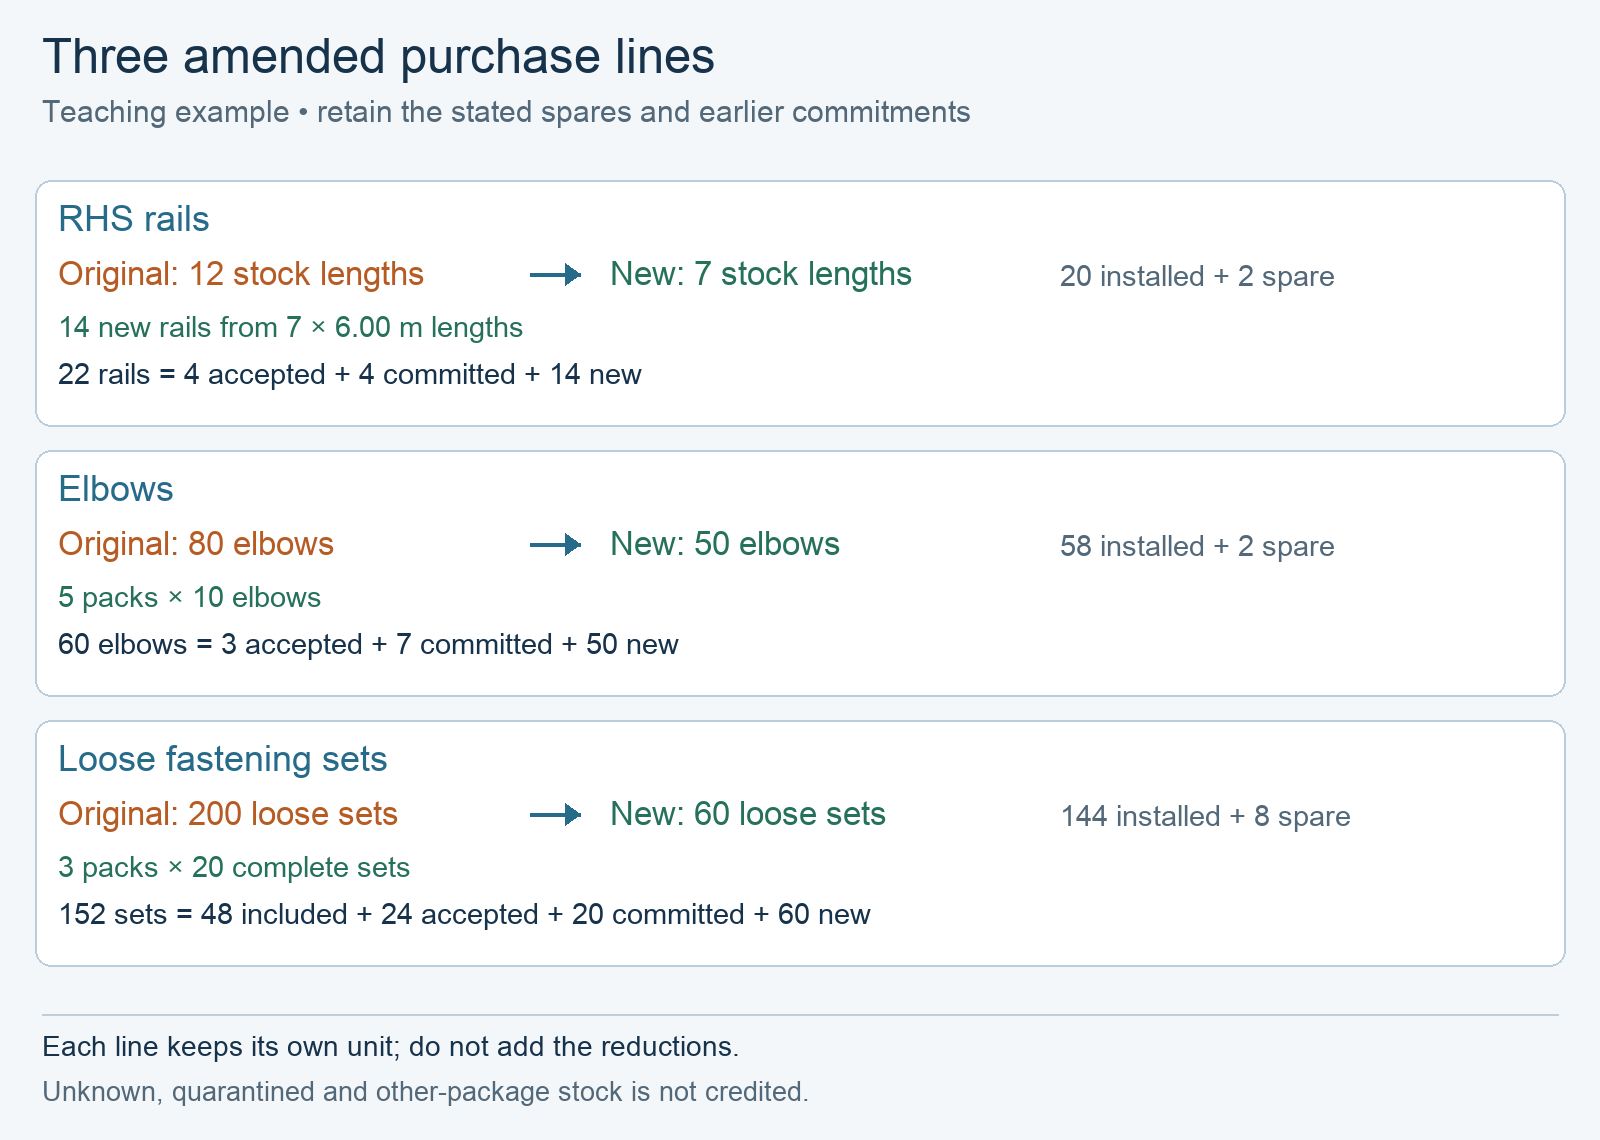Click the "Loose fastening sets" card heading
The width and height of the screenshot is (1600, 1140).
tap(223, 759)
